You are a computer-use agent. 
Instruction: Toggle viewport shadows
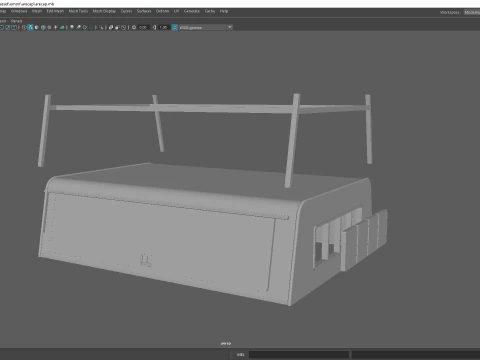point(62,27)
